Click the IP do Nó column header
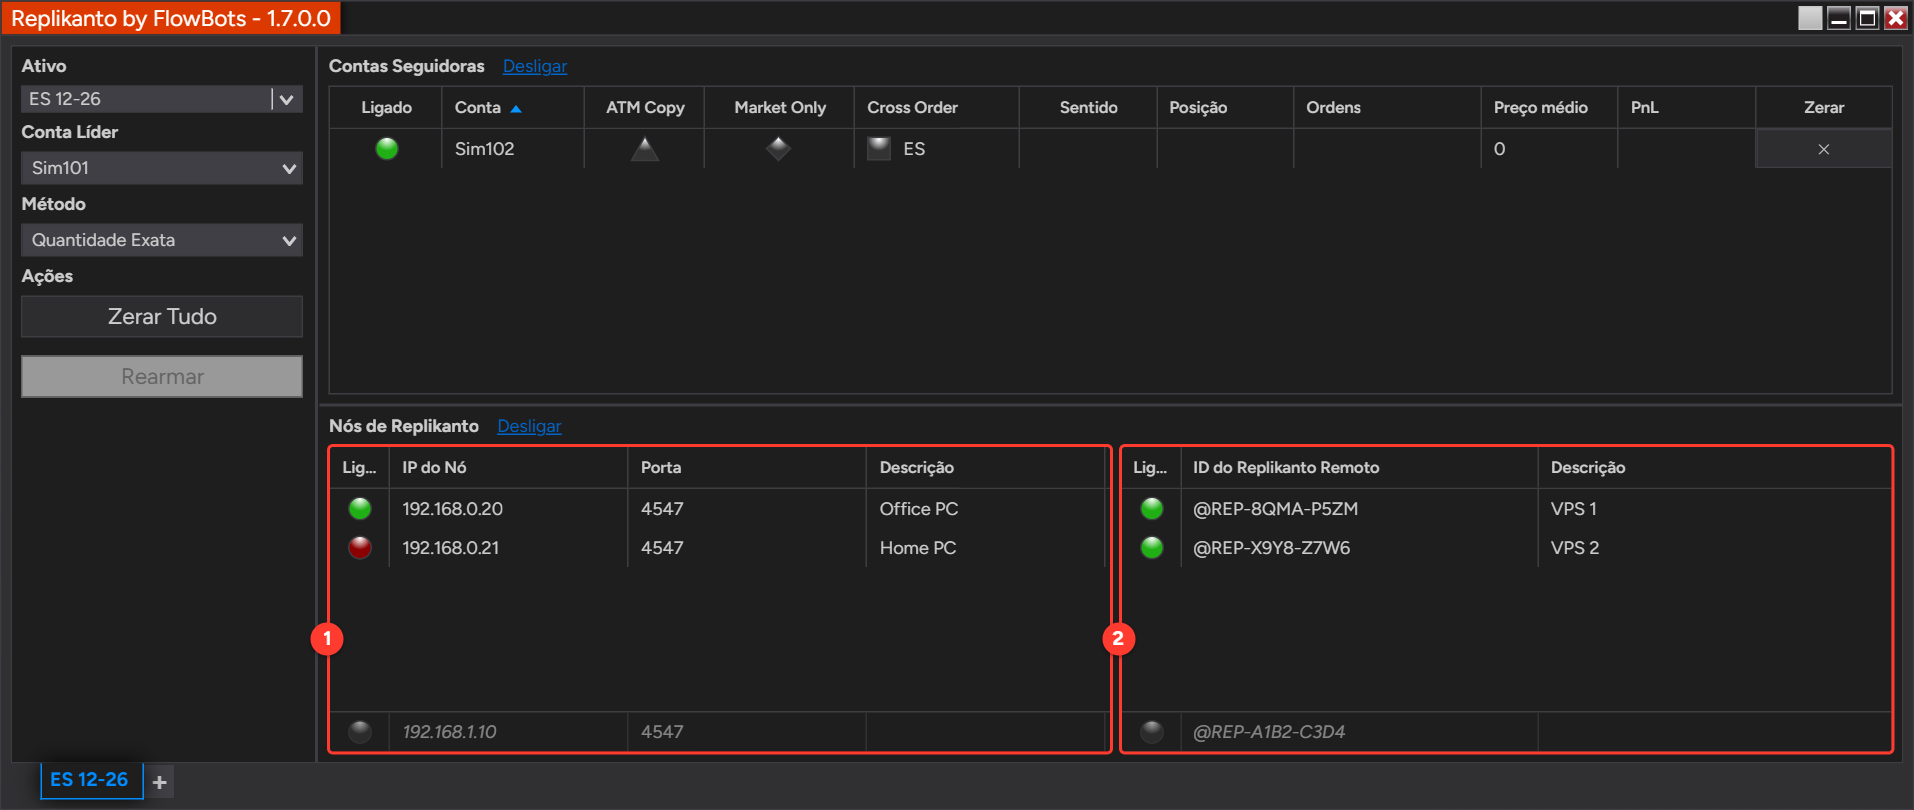Image resolution: width=1914 pixels, height=810 pixels. (508, 467)
